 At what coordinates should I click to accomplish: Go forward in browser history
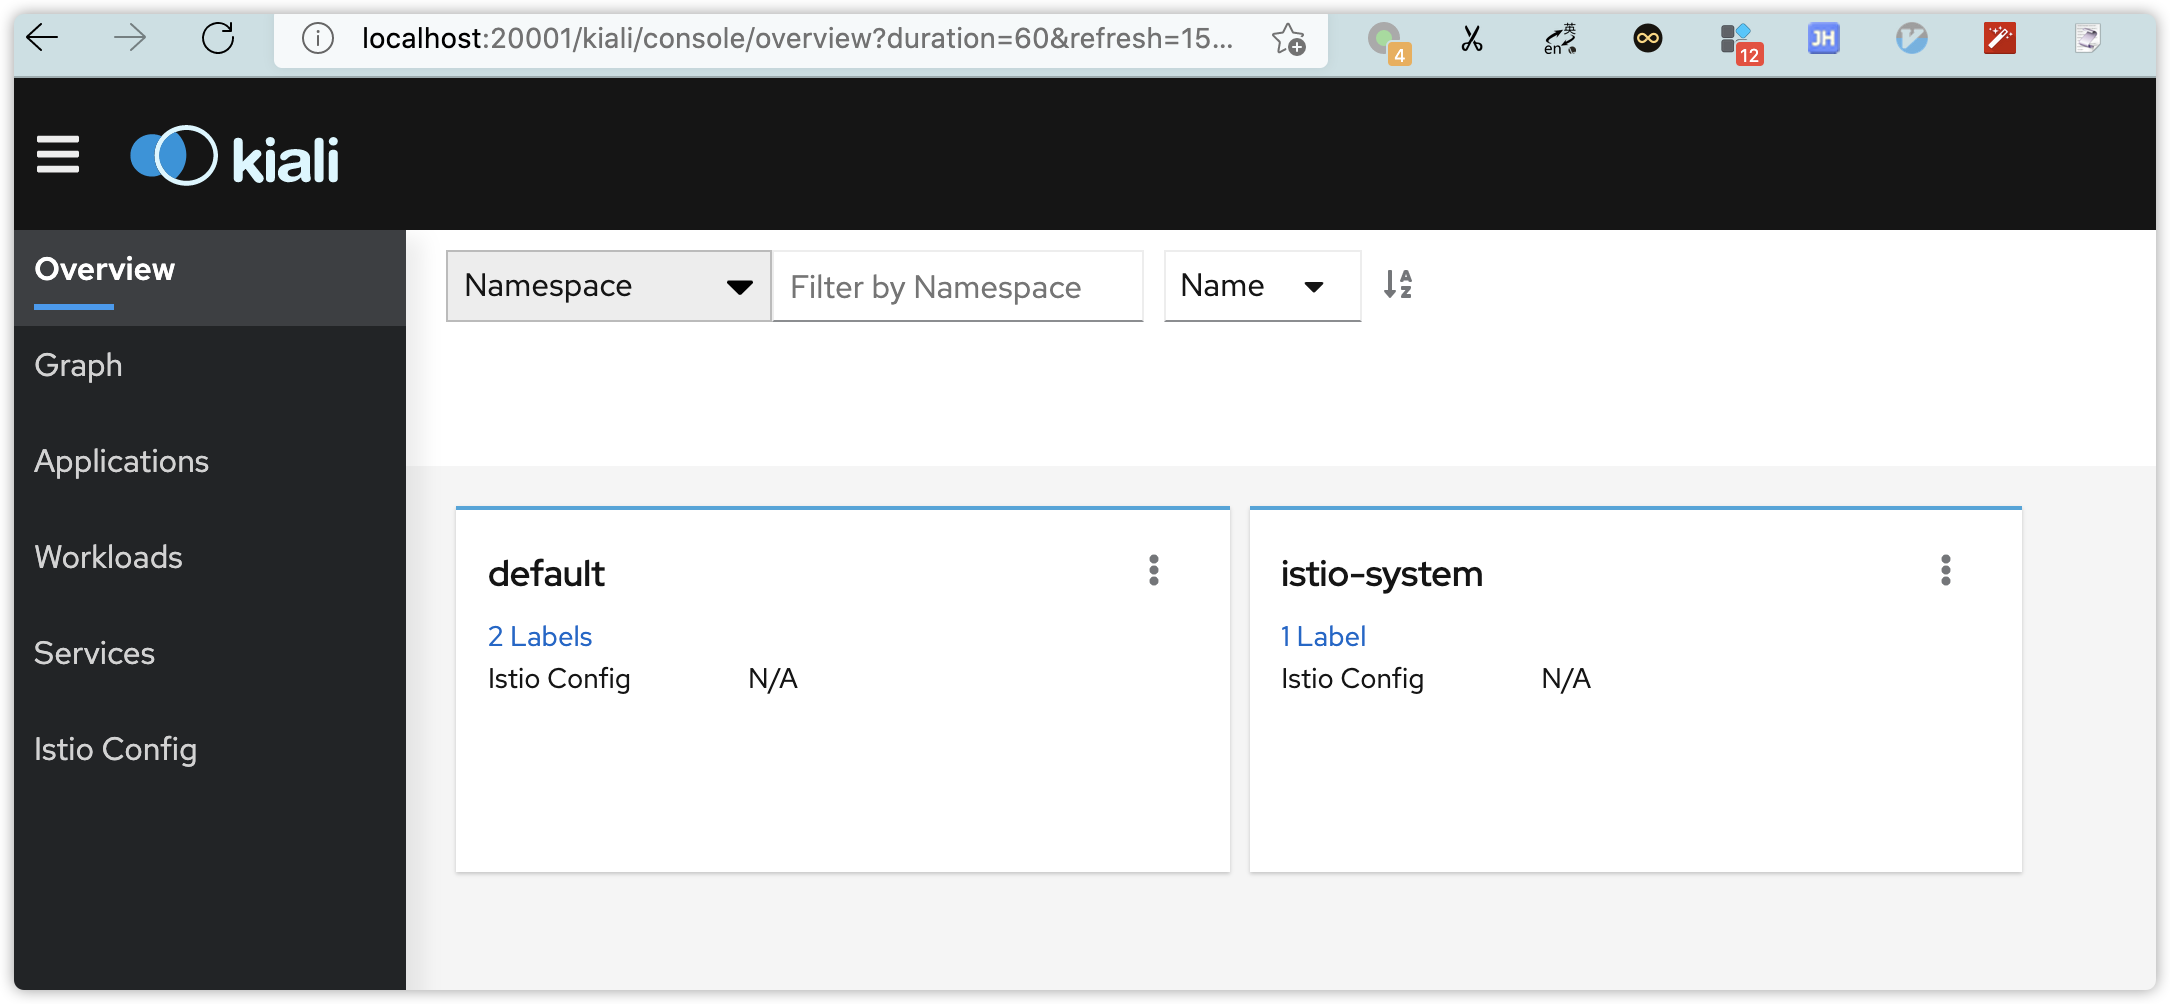130,38
